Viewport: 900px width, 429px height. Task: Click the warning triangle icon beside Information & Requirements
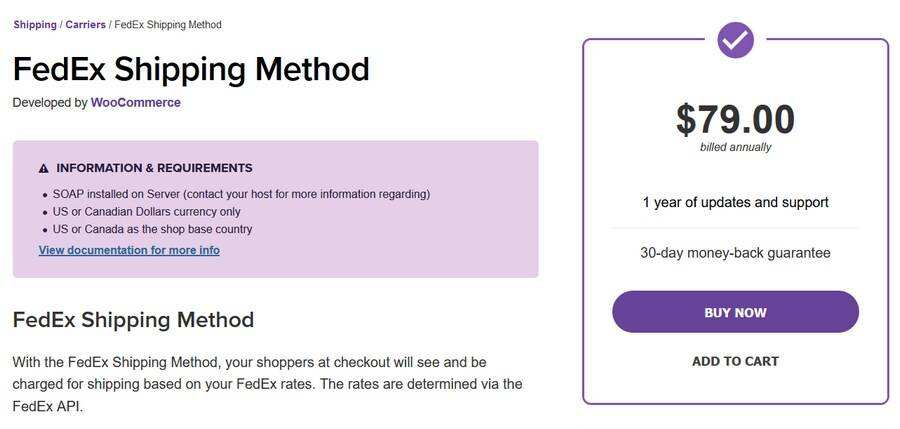(x=44, y=169)
